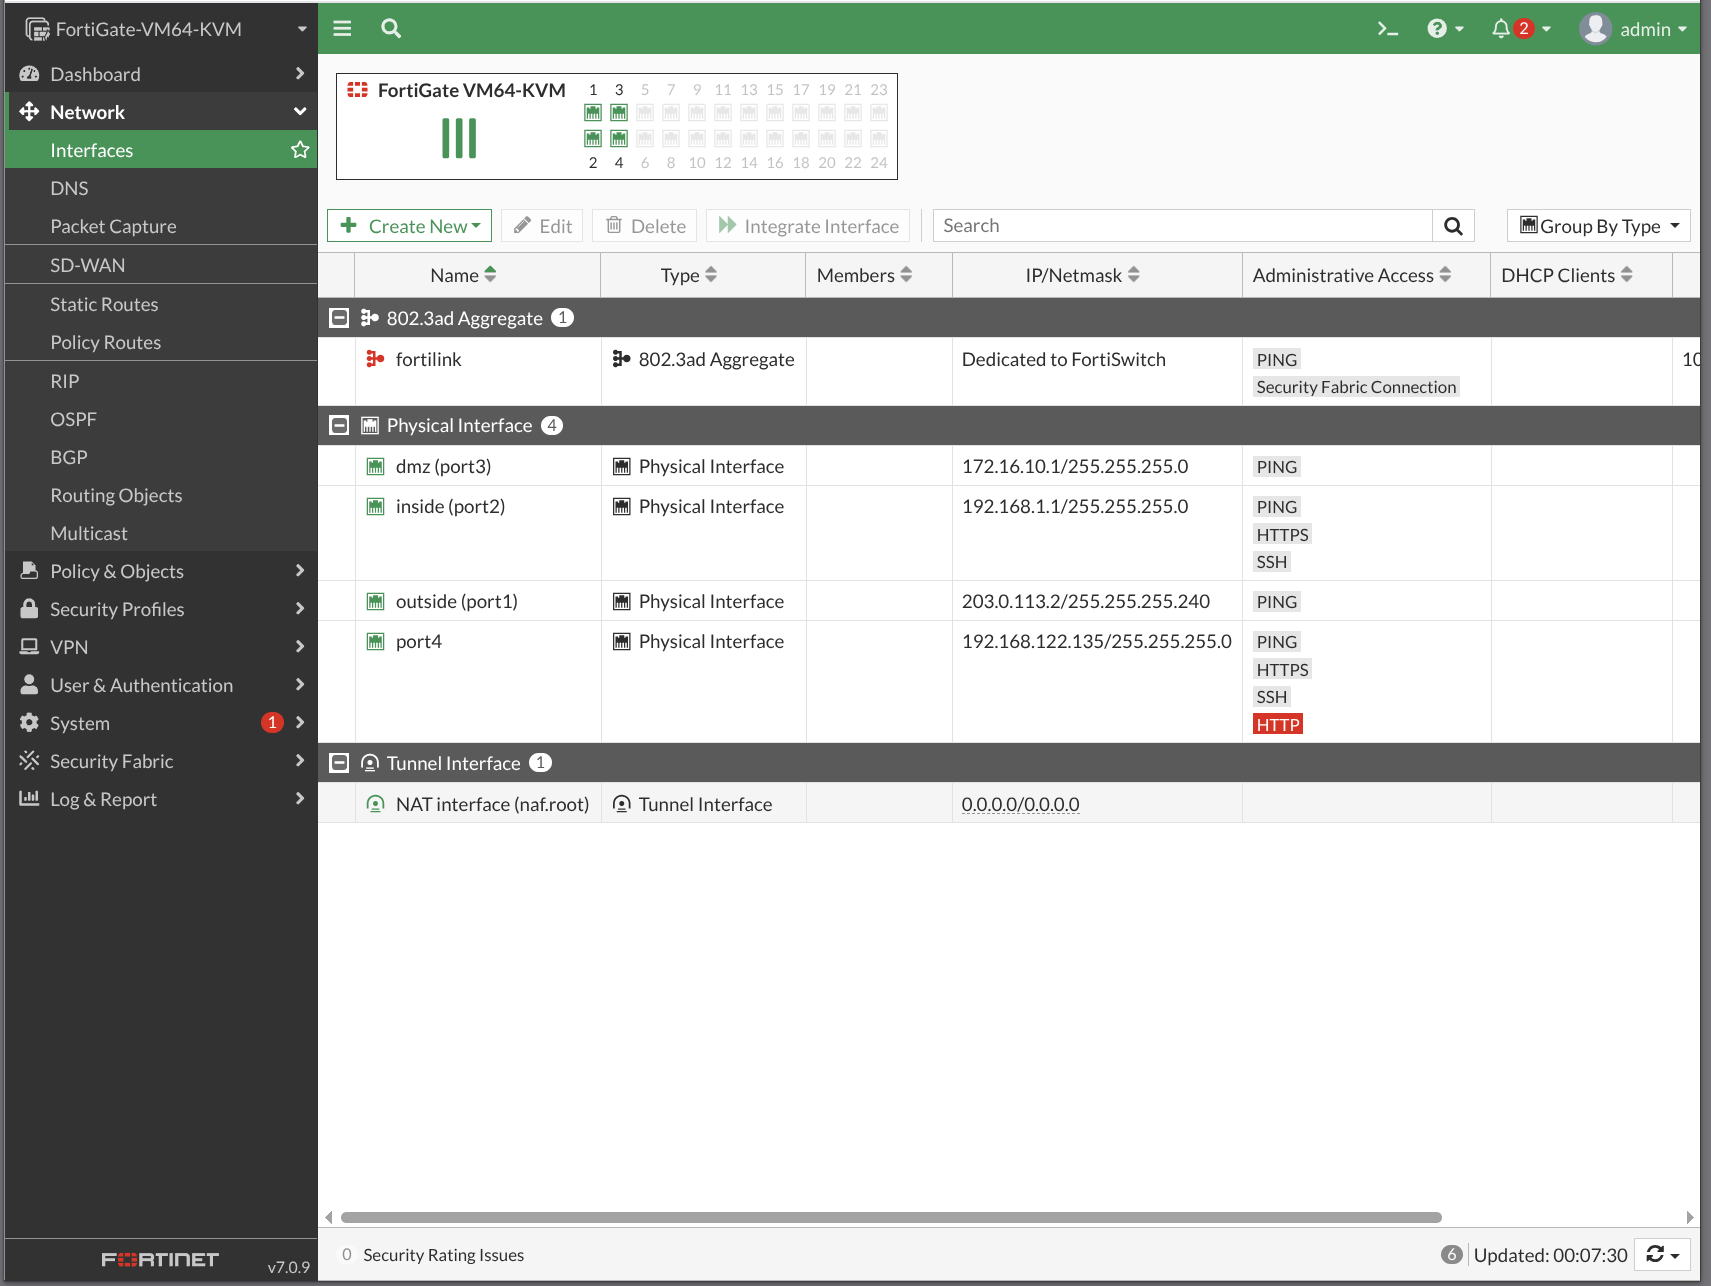The image size is (1711, 1286).
Task: Expand User & Authentication menu
Action: (161, 685)
